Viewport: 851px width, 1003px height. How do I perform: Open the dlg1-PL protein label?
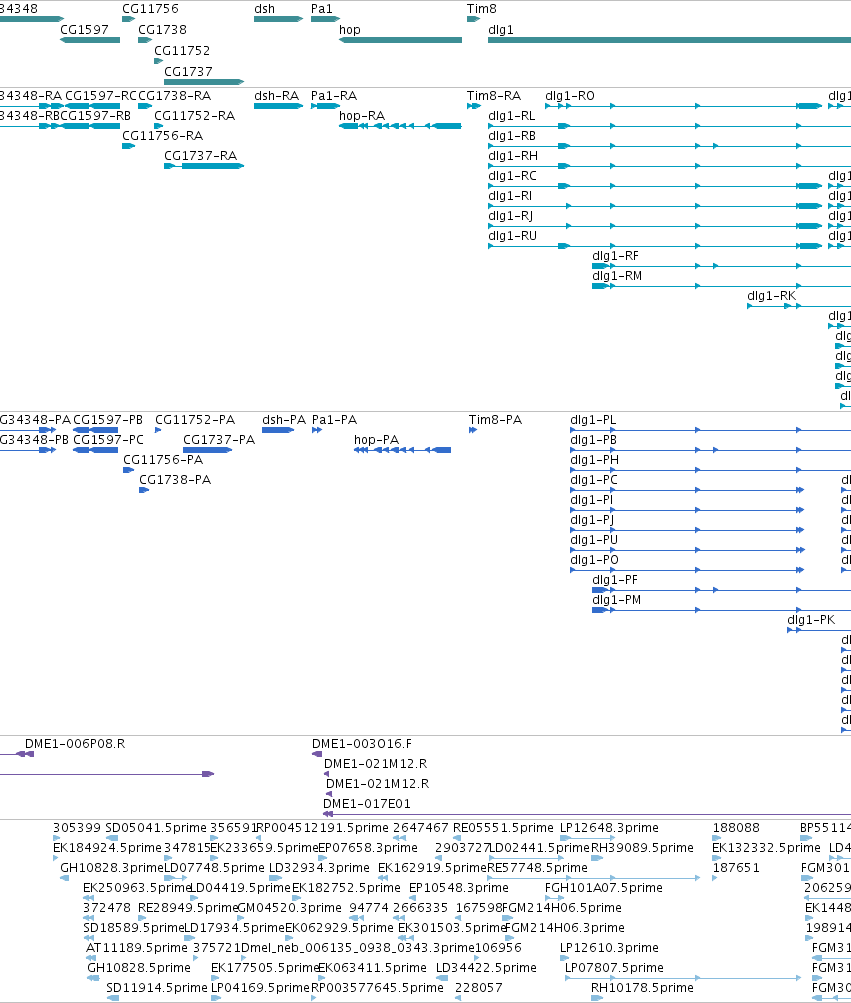click(593, 420)
